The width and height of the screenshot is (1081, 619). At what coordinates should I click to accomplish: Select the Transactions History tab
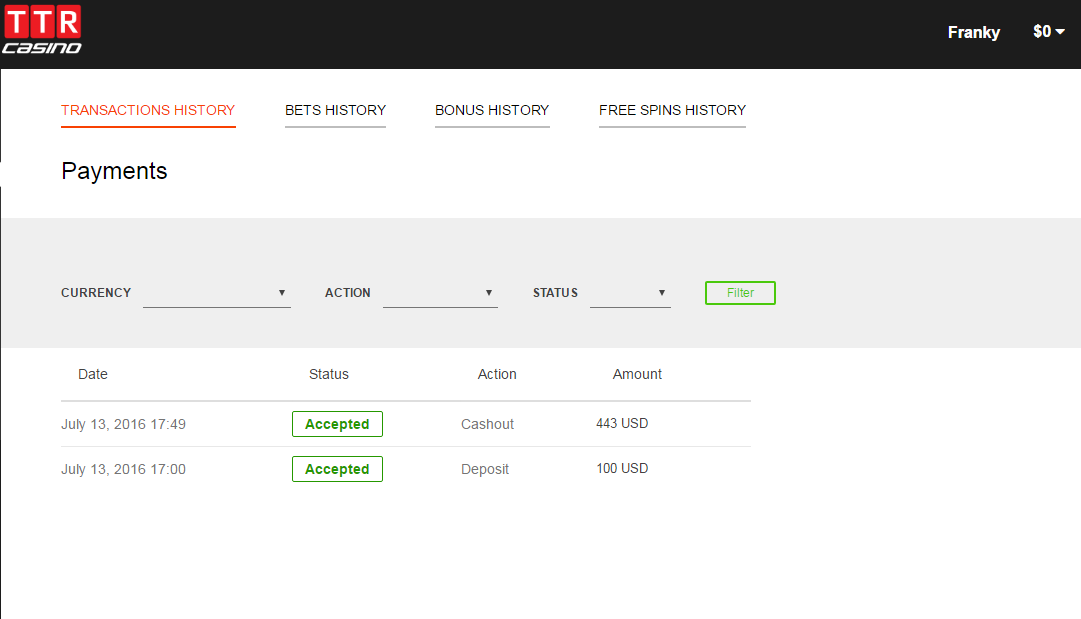tap(148, 110)
